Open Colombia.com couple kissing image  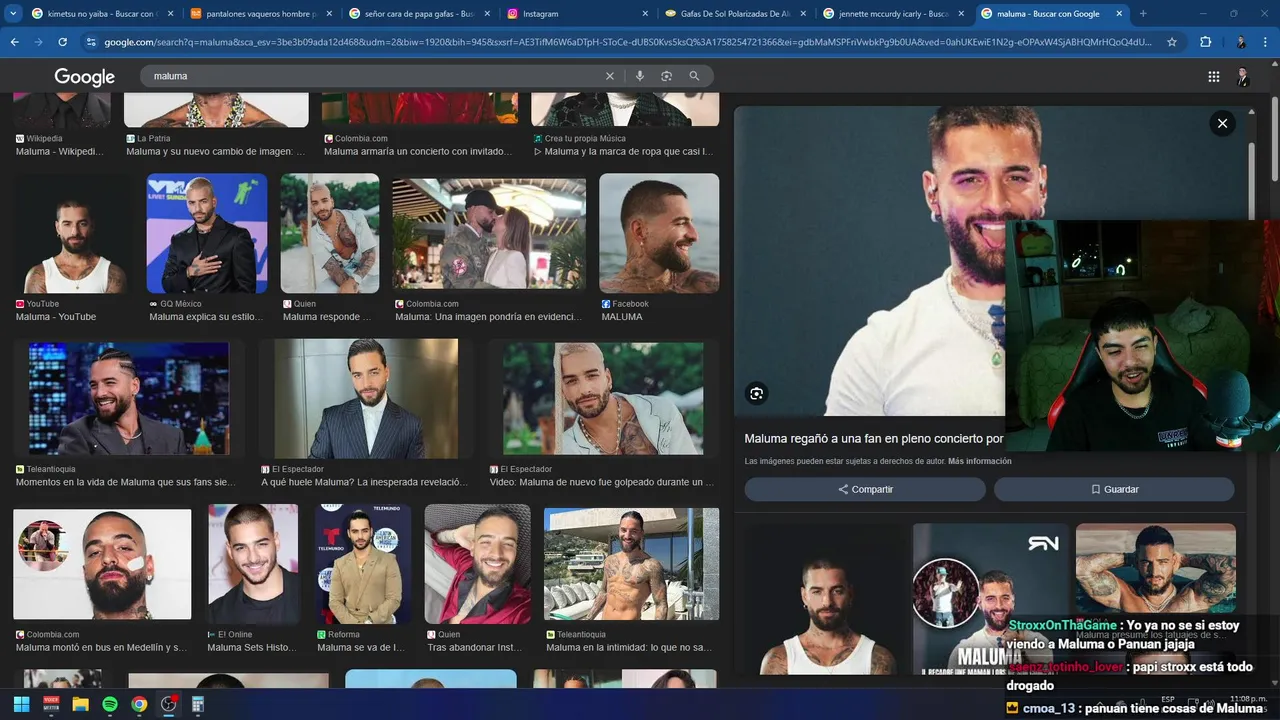tap(489, 233)
